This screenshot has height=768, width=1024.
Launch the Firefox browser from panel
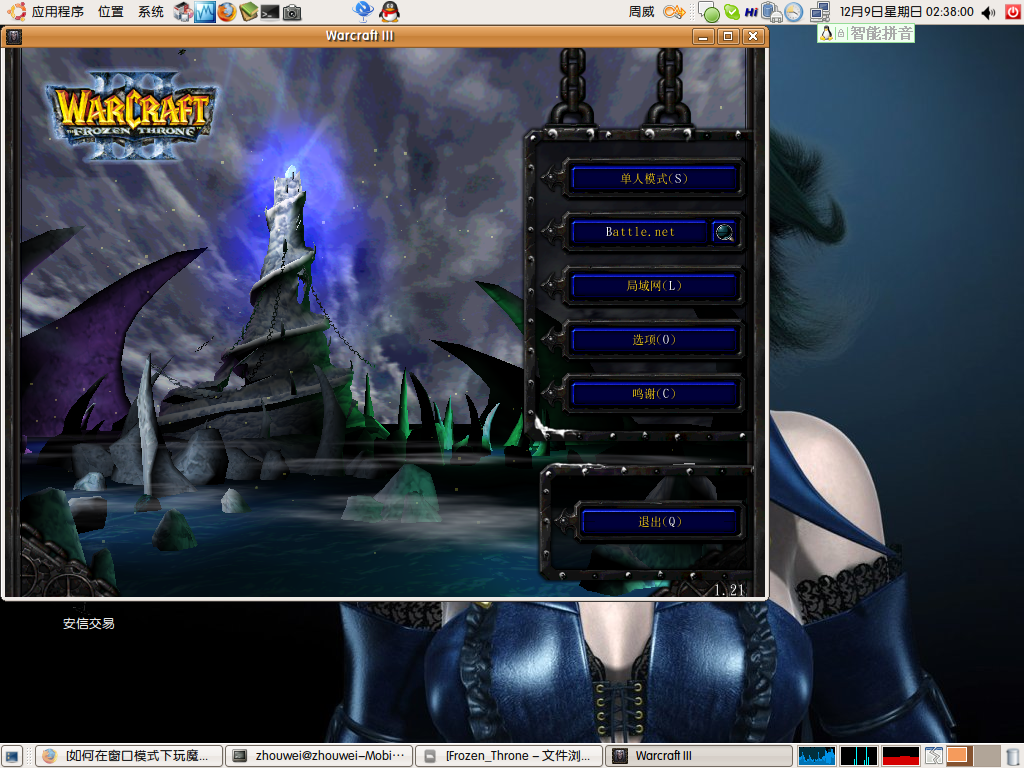tap(227, 12)
